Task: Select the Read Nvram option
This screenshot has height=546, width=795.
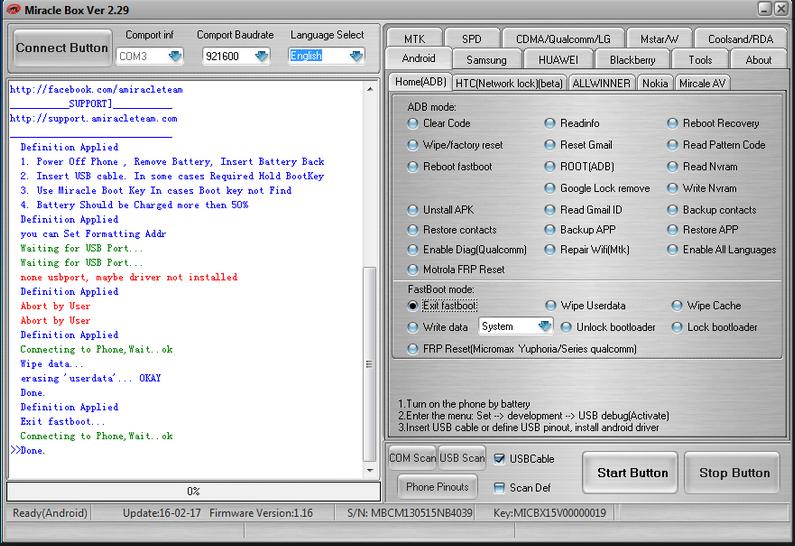Action: click(703, 166)
